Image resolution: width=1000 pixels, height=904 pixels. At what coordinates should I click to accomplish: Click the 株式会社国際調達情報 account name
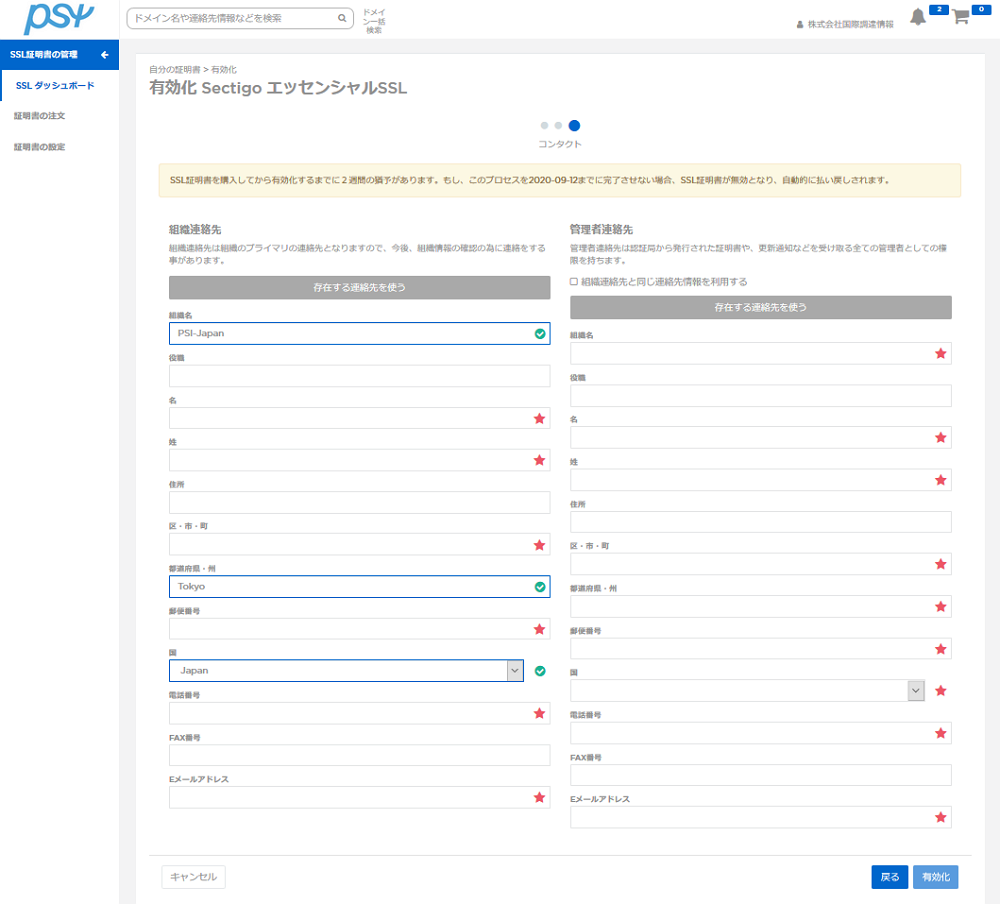tap(850, 24)
